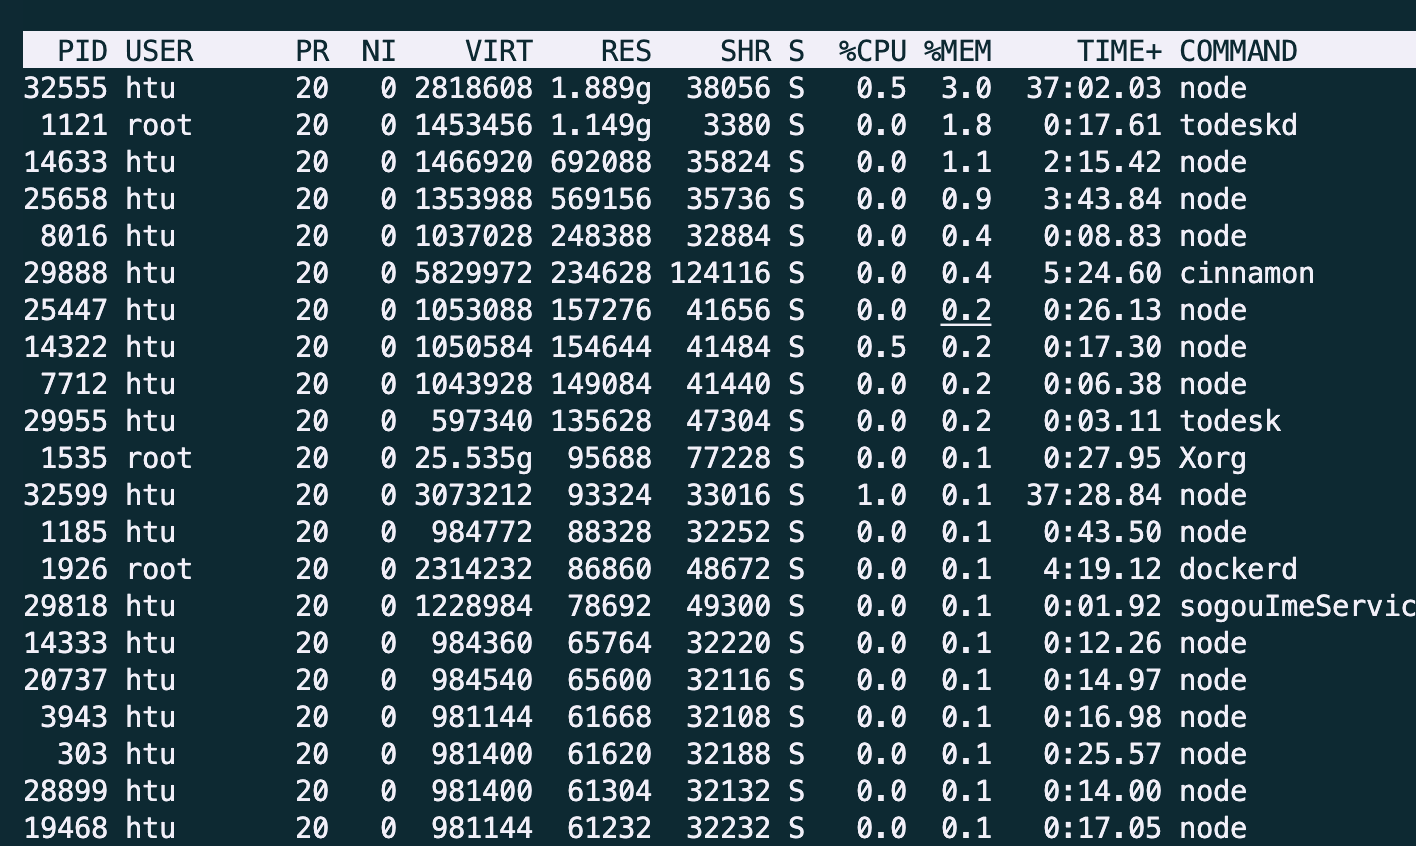Click the PR column header
The height and width of the screenshot is (846, 1416).
click(x=312, y=51)
